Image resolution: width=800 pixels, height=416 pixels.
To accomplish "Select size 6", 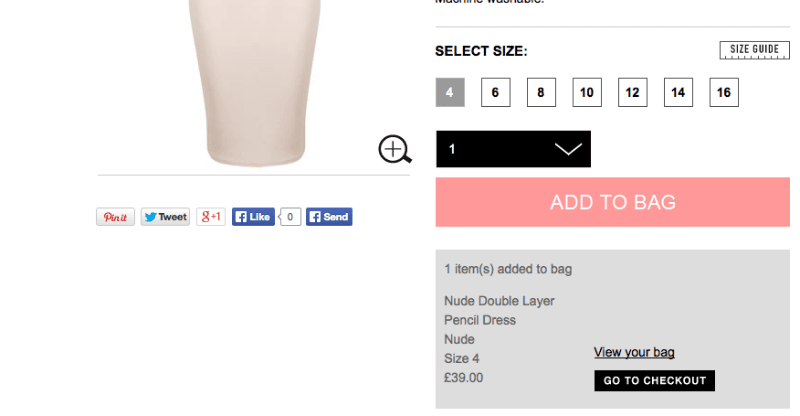I will tap(495, 93).
